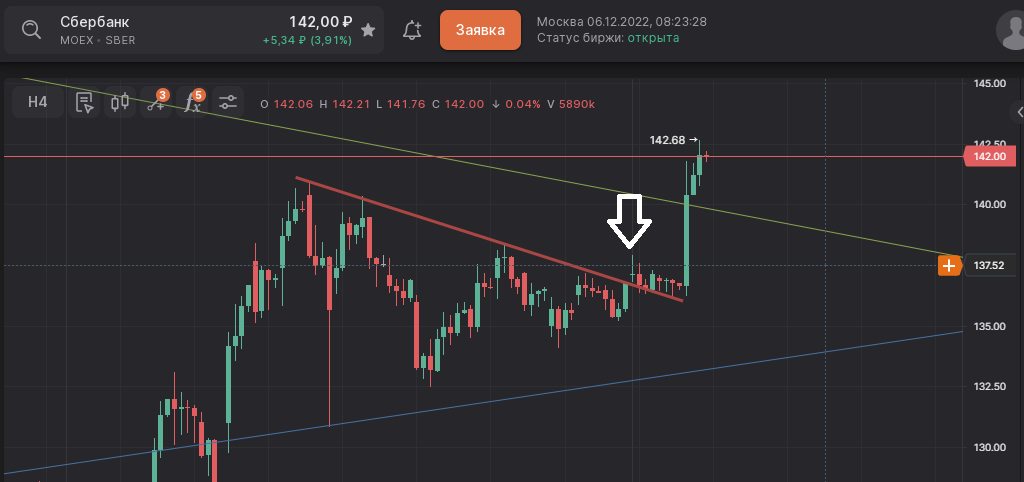Click the 142.68 high price marker
This screenshot has height=482, width=1024.
coord(669,140)
